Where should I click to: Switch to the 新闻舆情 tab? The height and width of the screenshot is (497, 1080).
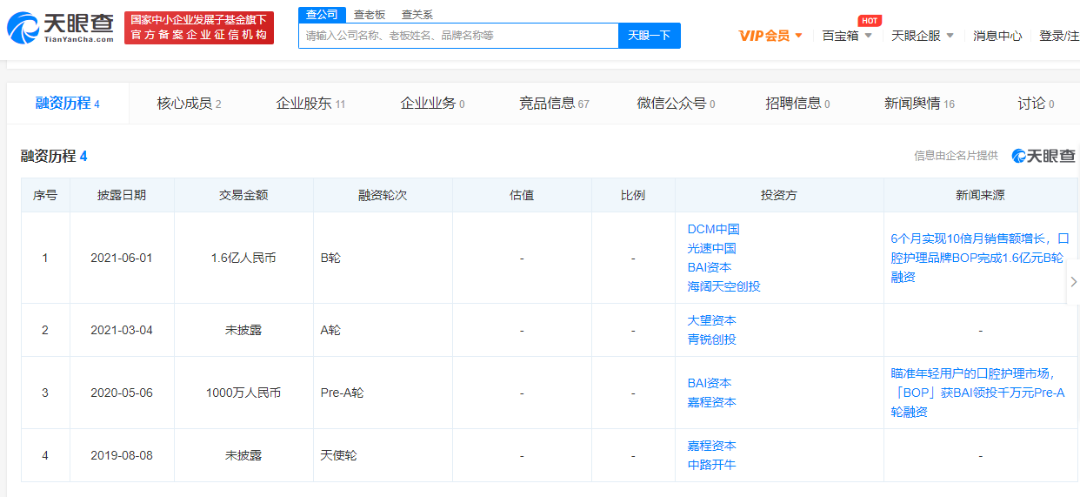tap(919, 103)
